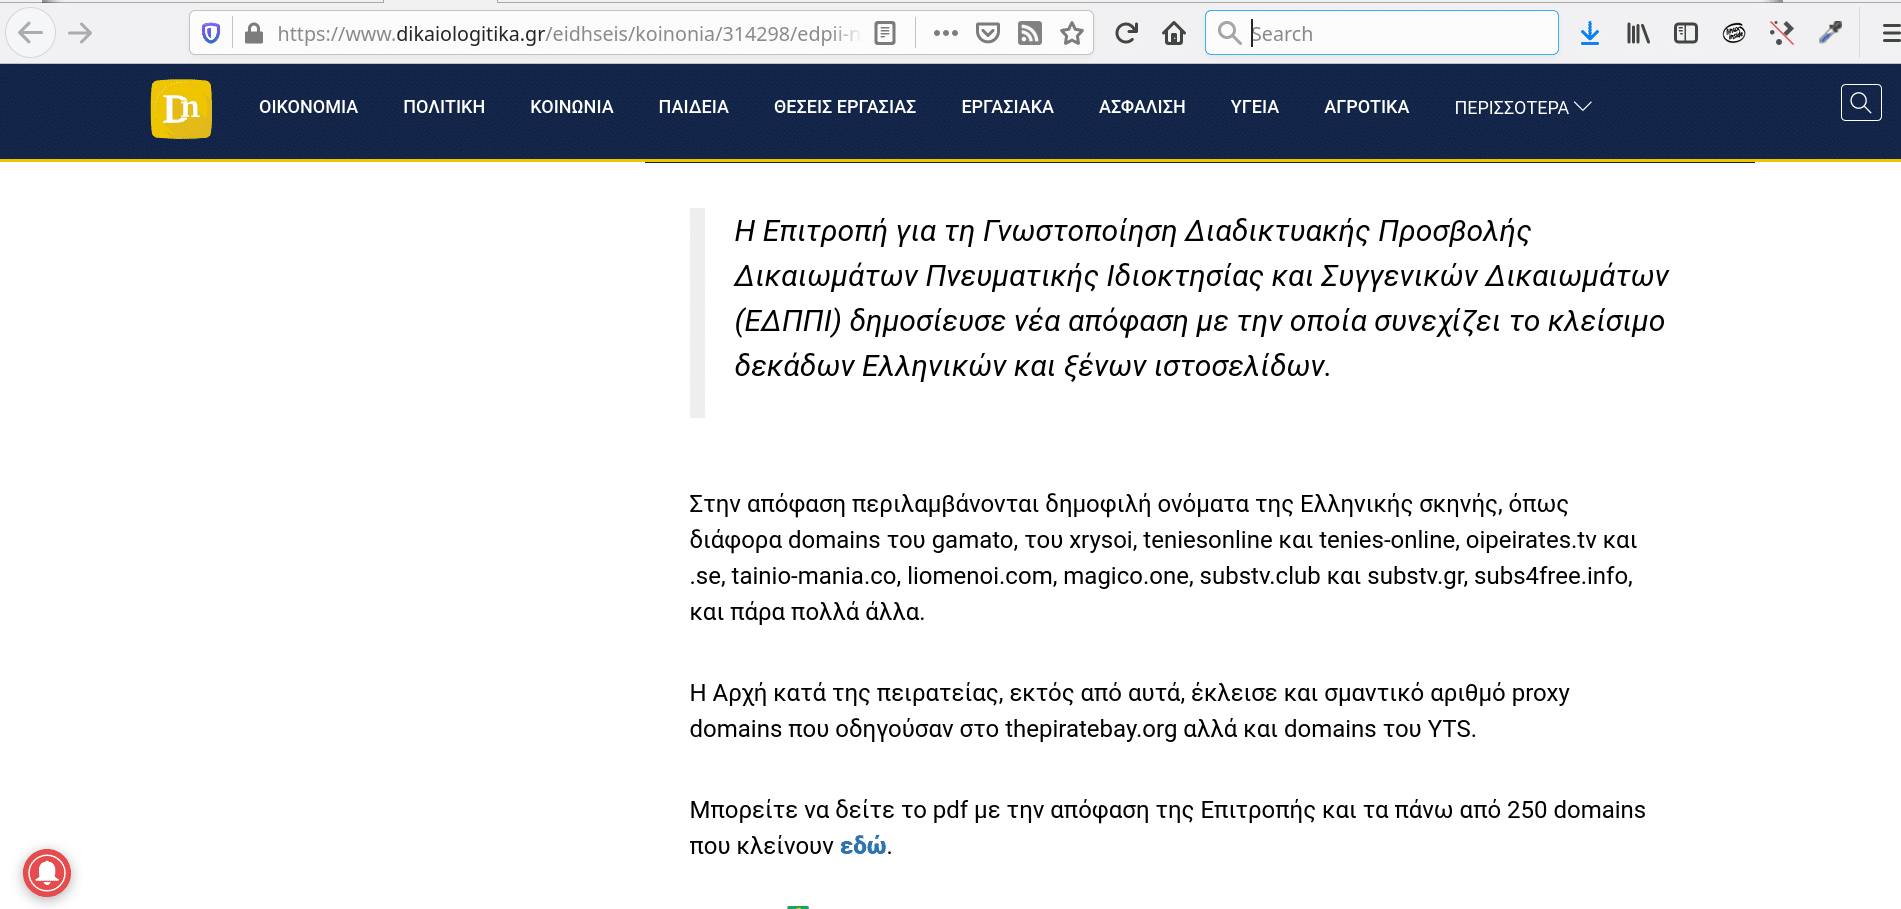Click the red notification bell
The width and height of the screenshot is (1901, 909).
tap(47, 873)
